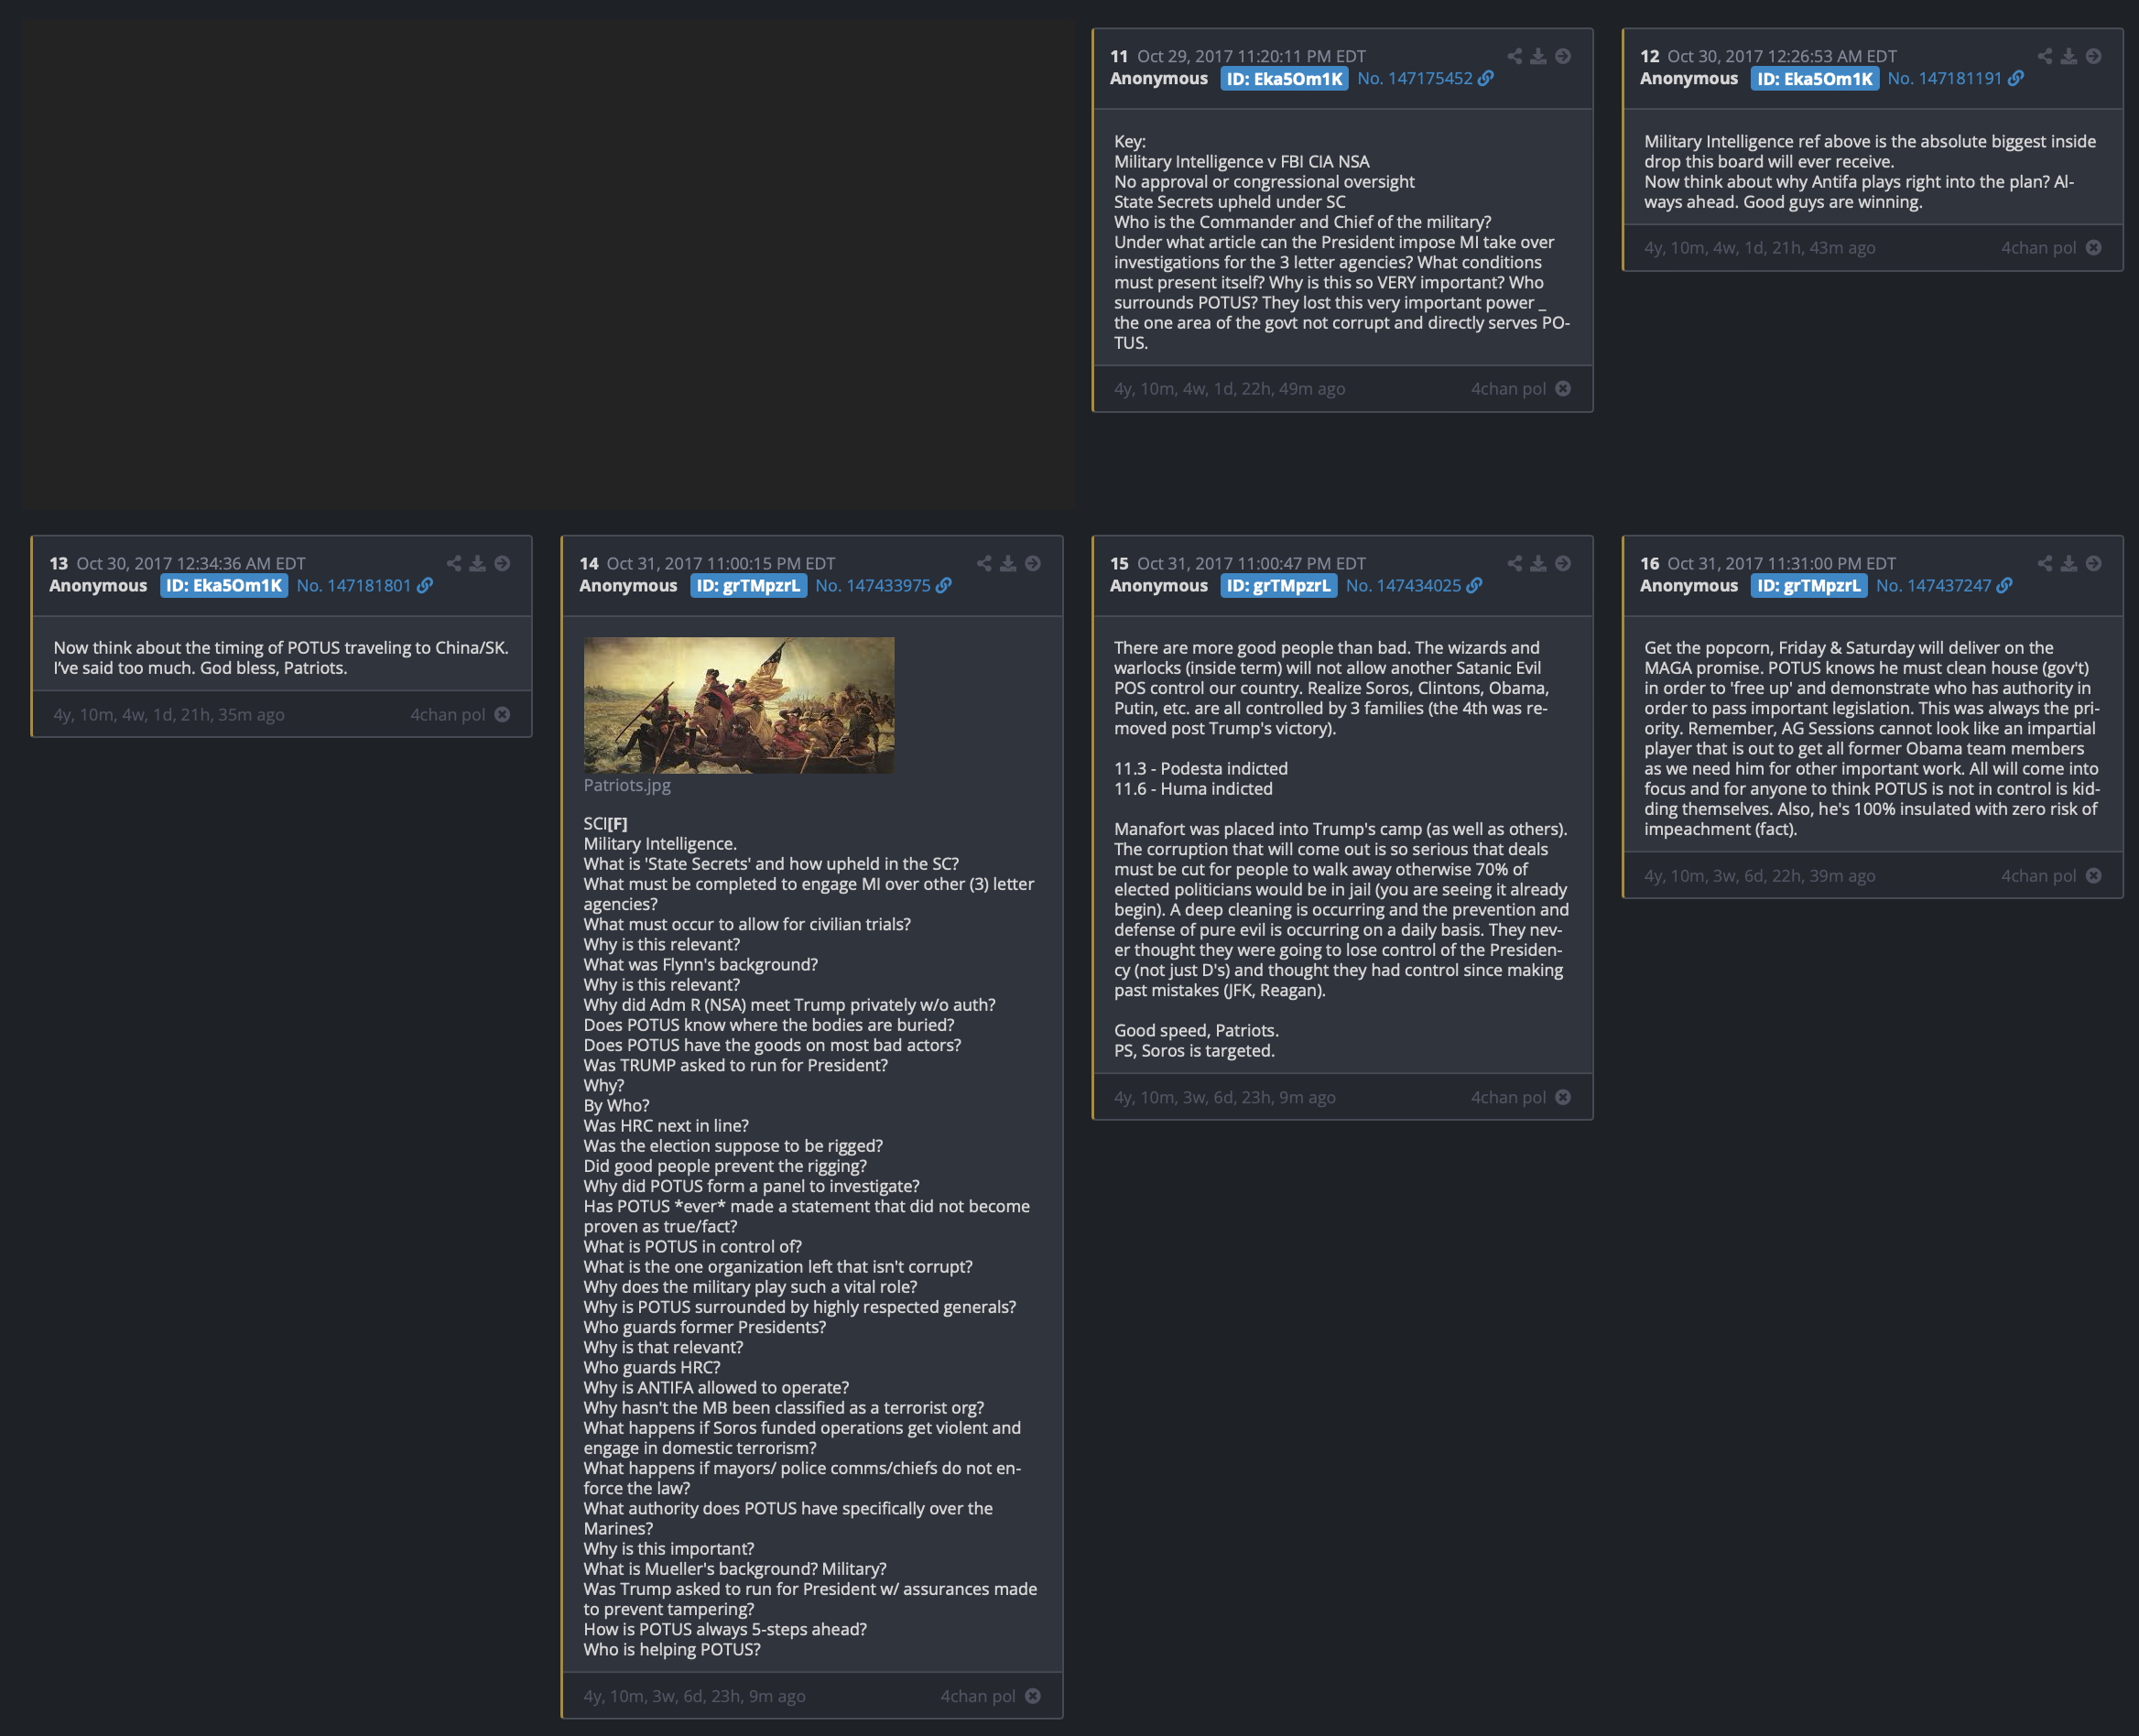The height and width of the screenshot is (1736, 2139).
Task: Click '4y, 10m, 3w, 6d, 22h, 39m ago' text
Action: tap(1759, 875)
